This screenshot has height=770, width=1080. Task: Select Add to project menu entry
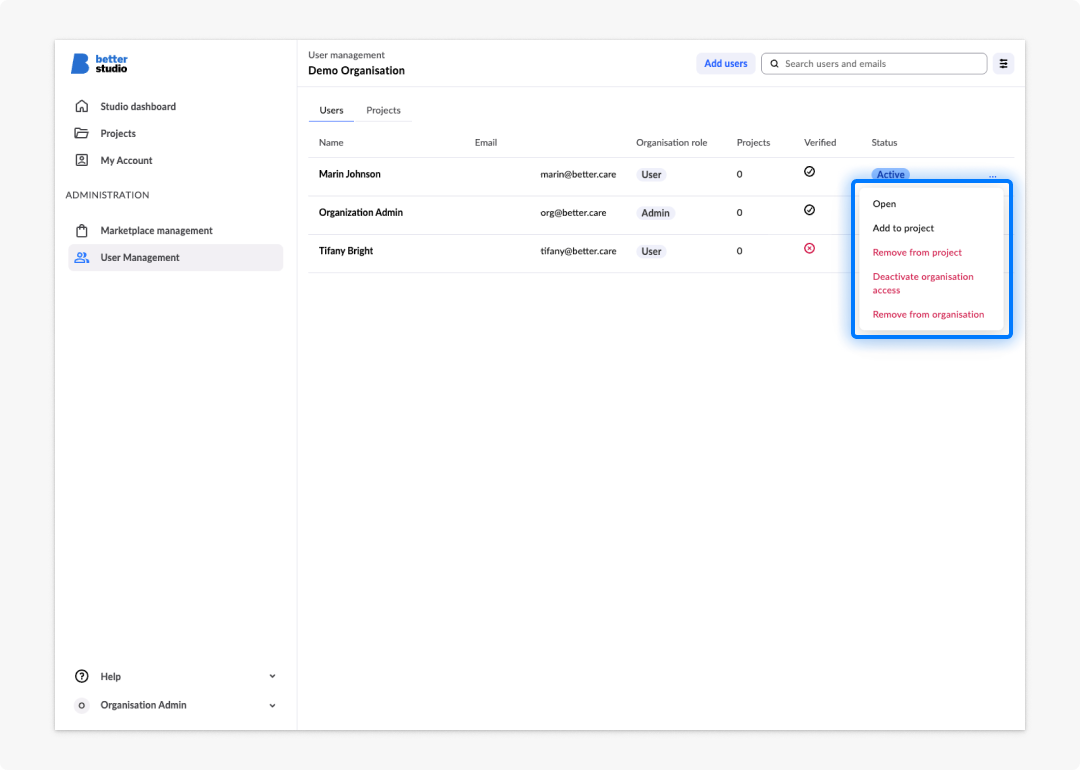[x=903, y=228]
